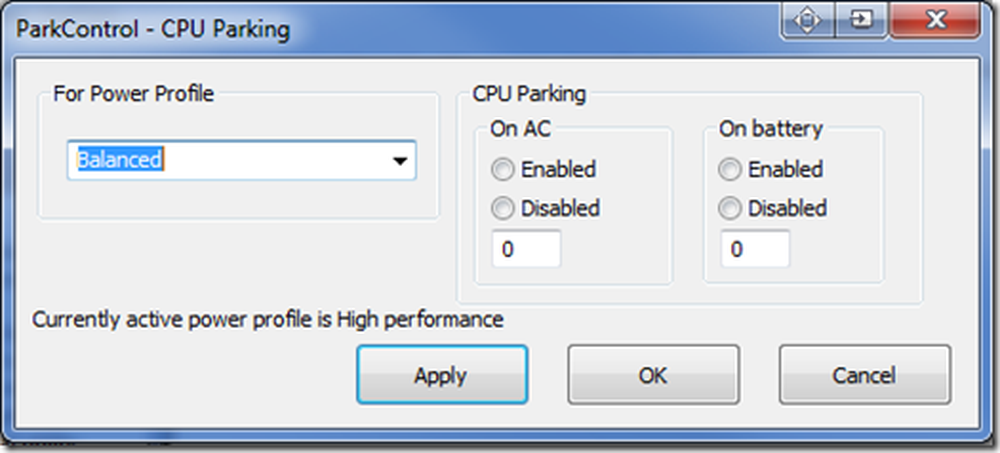
Task: Click the active power profile status text
Action: click(268, 320)
